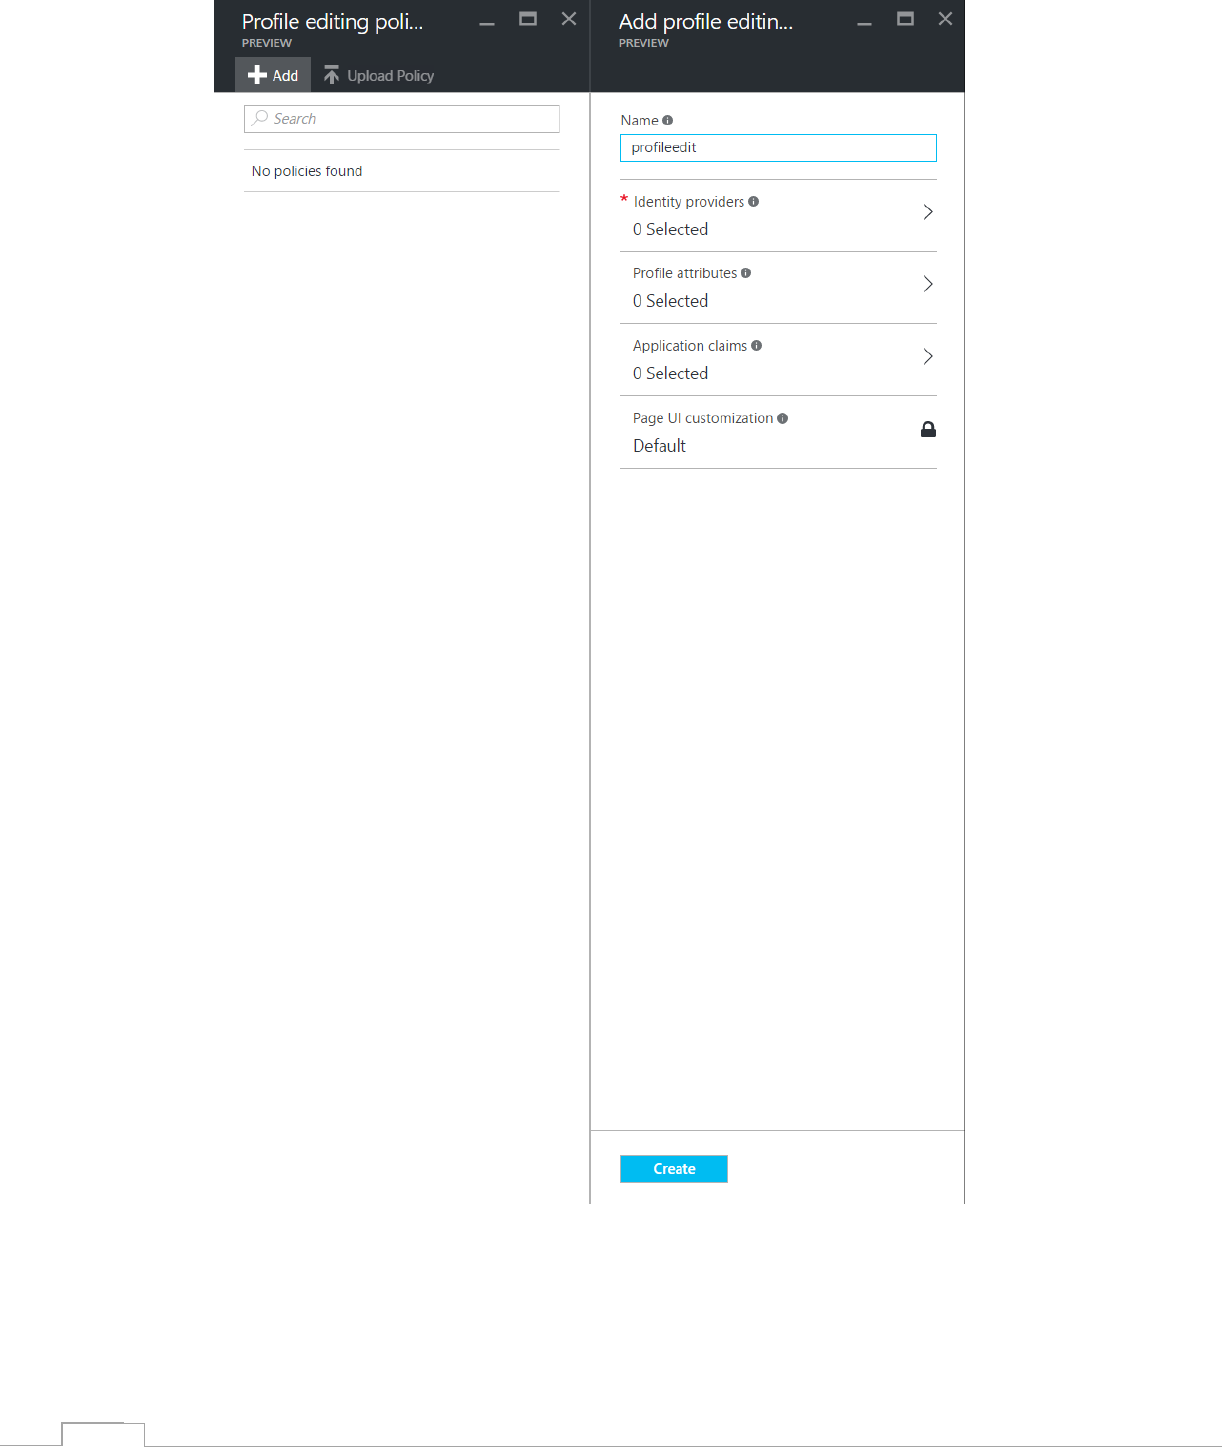Click the Page UI customization info icon
The image size is (1222, 1447).
tap(782, 418)
